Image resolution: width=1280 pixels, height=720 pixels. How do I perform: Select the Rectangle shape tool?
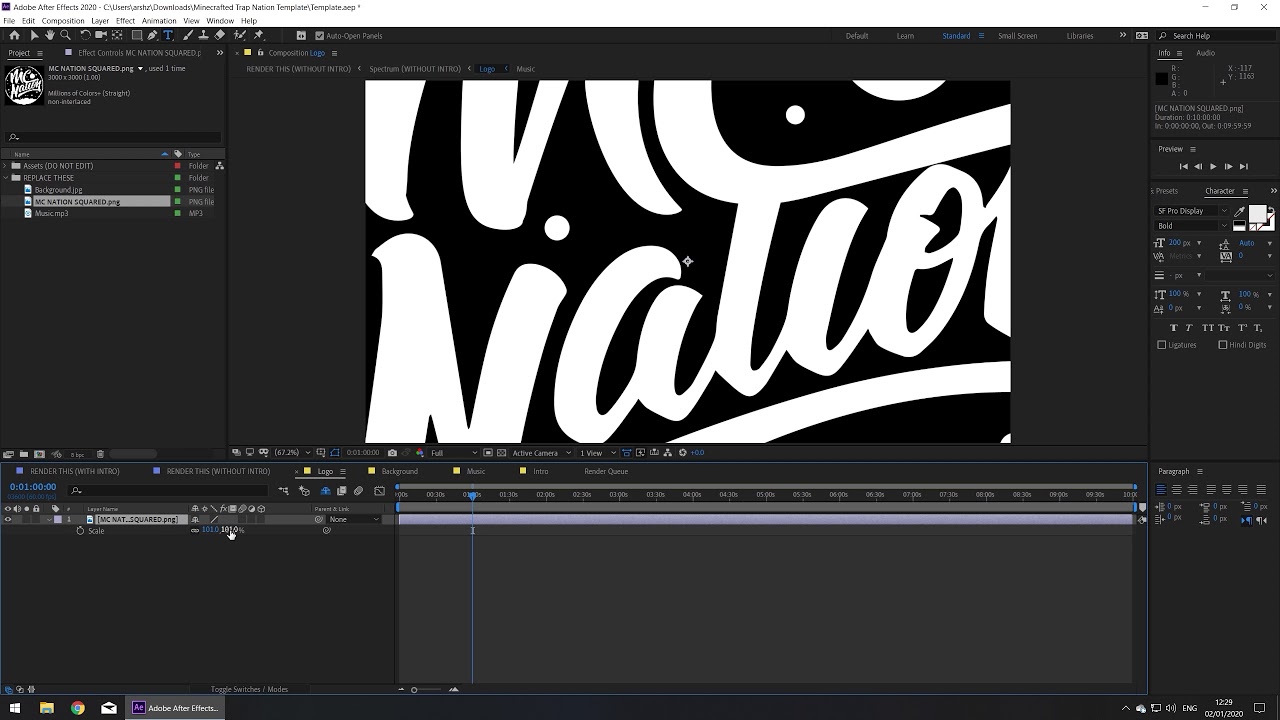click(135, 35)
